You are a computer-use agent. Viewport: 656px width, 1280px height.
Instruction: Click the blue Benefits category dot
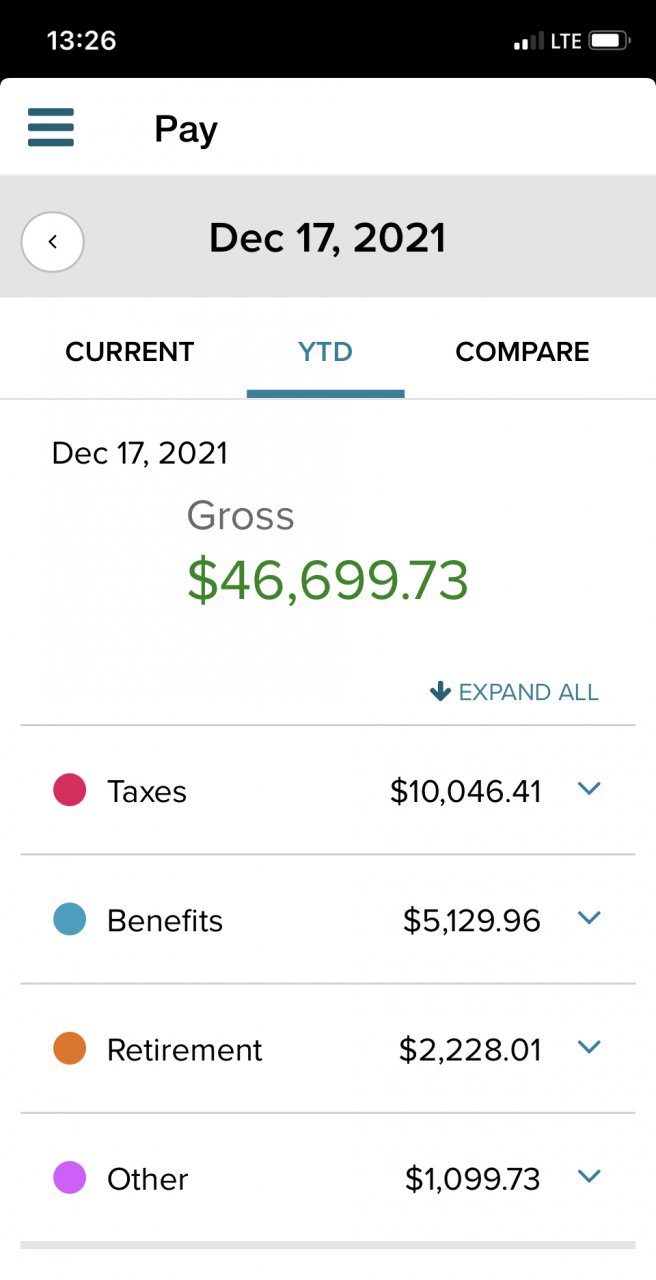click(x=69, y=919)
